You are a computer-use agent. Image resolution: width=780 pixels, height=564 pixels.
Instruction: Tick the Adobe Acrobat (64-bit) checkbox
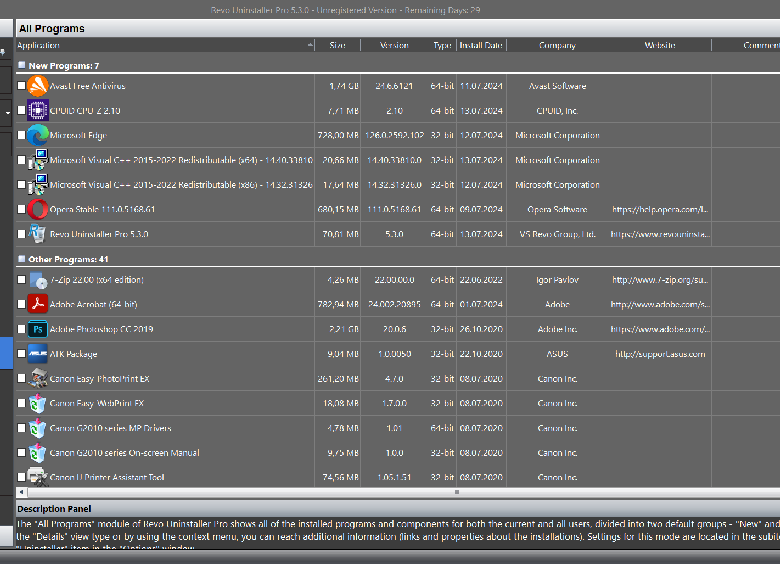(21, 304)
